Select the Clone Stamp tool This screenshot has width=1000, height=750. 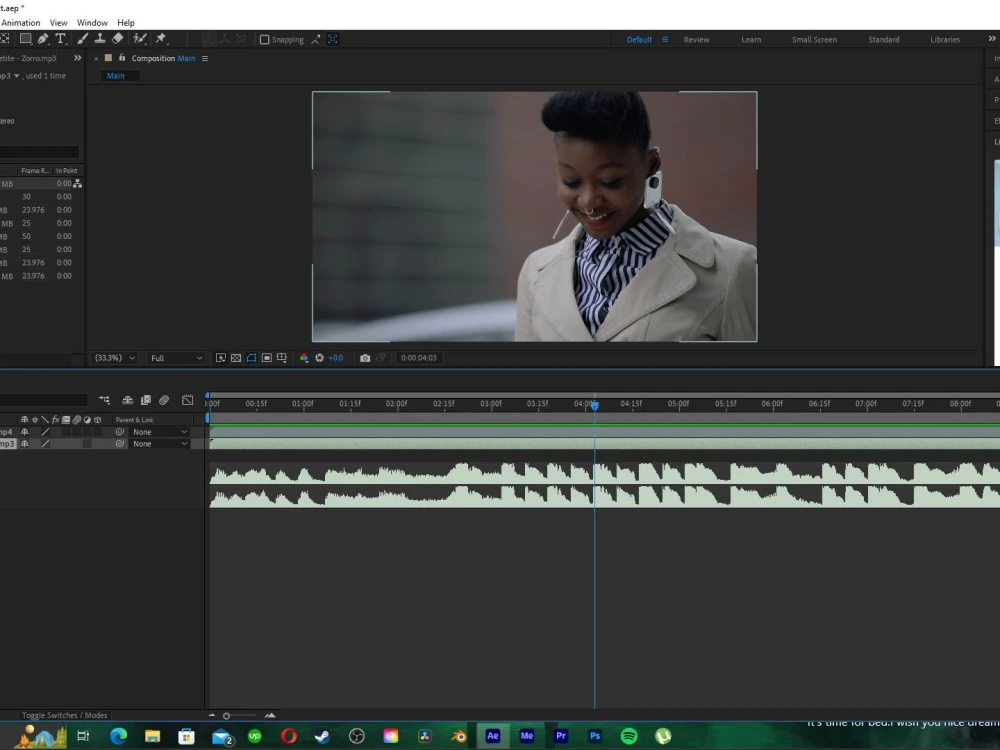click(100, 39)
